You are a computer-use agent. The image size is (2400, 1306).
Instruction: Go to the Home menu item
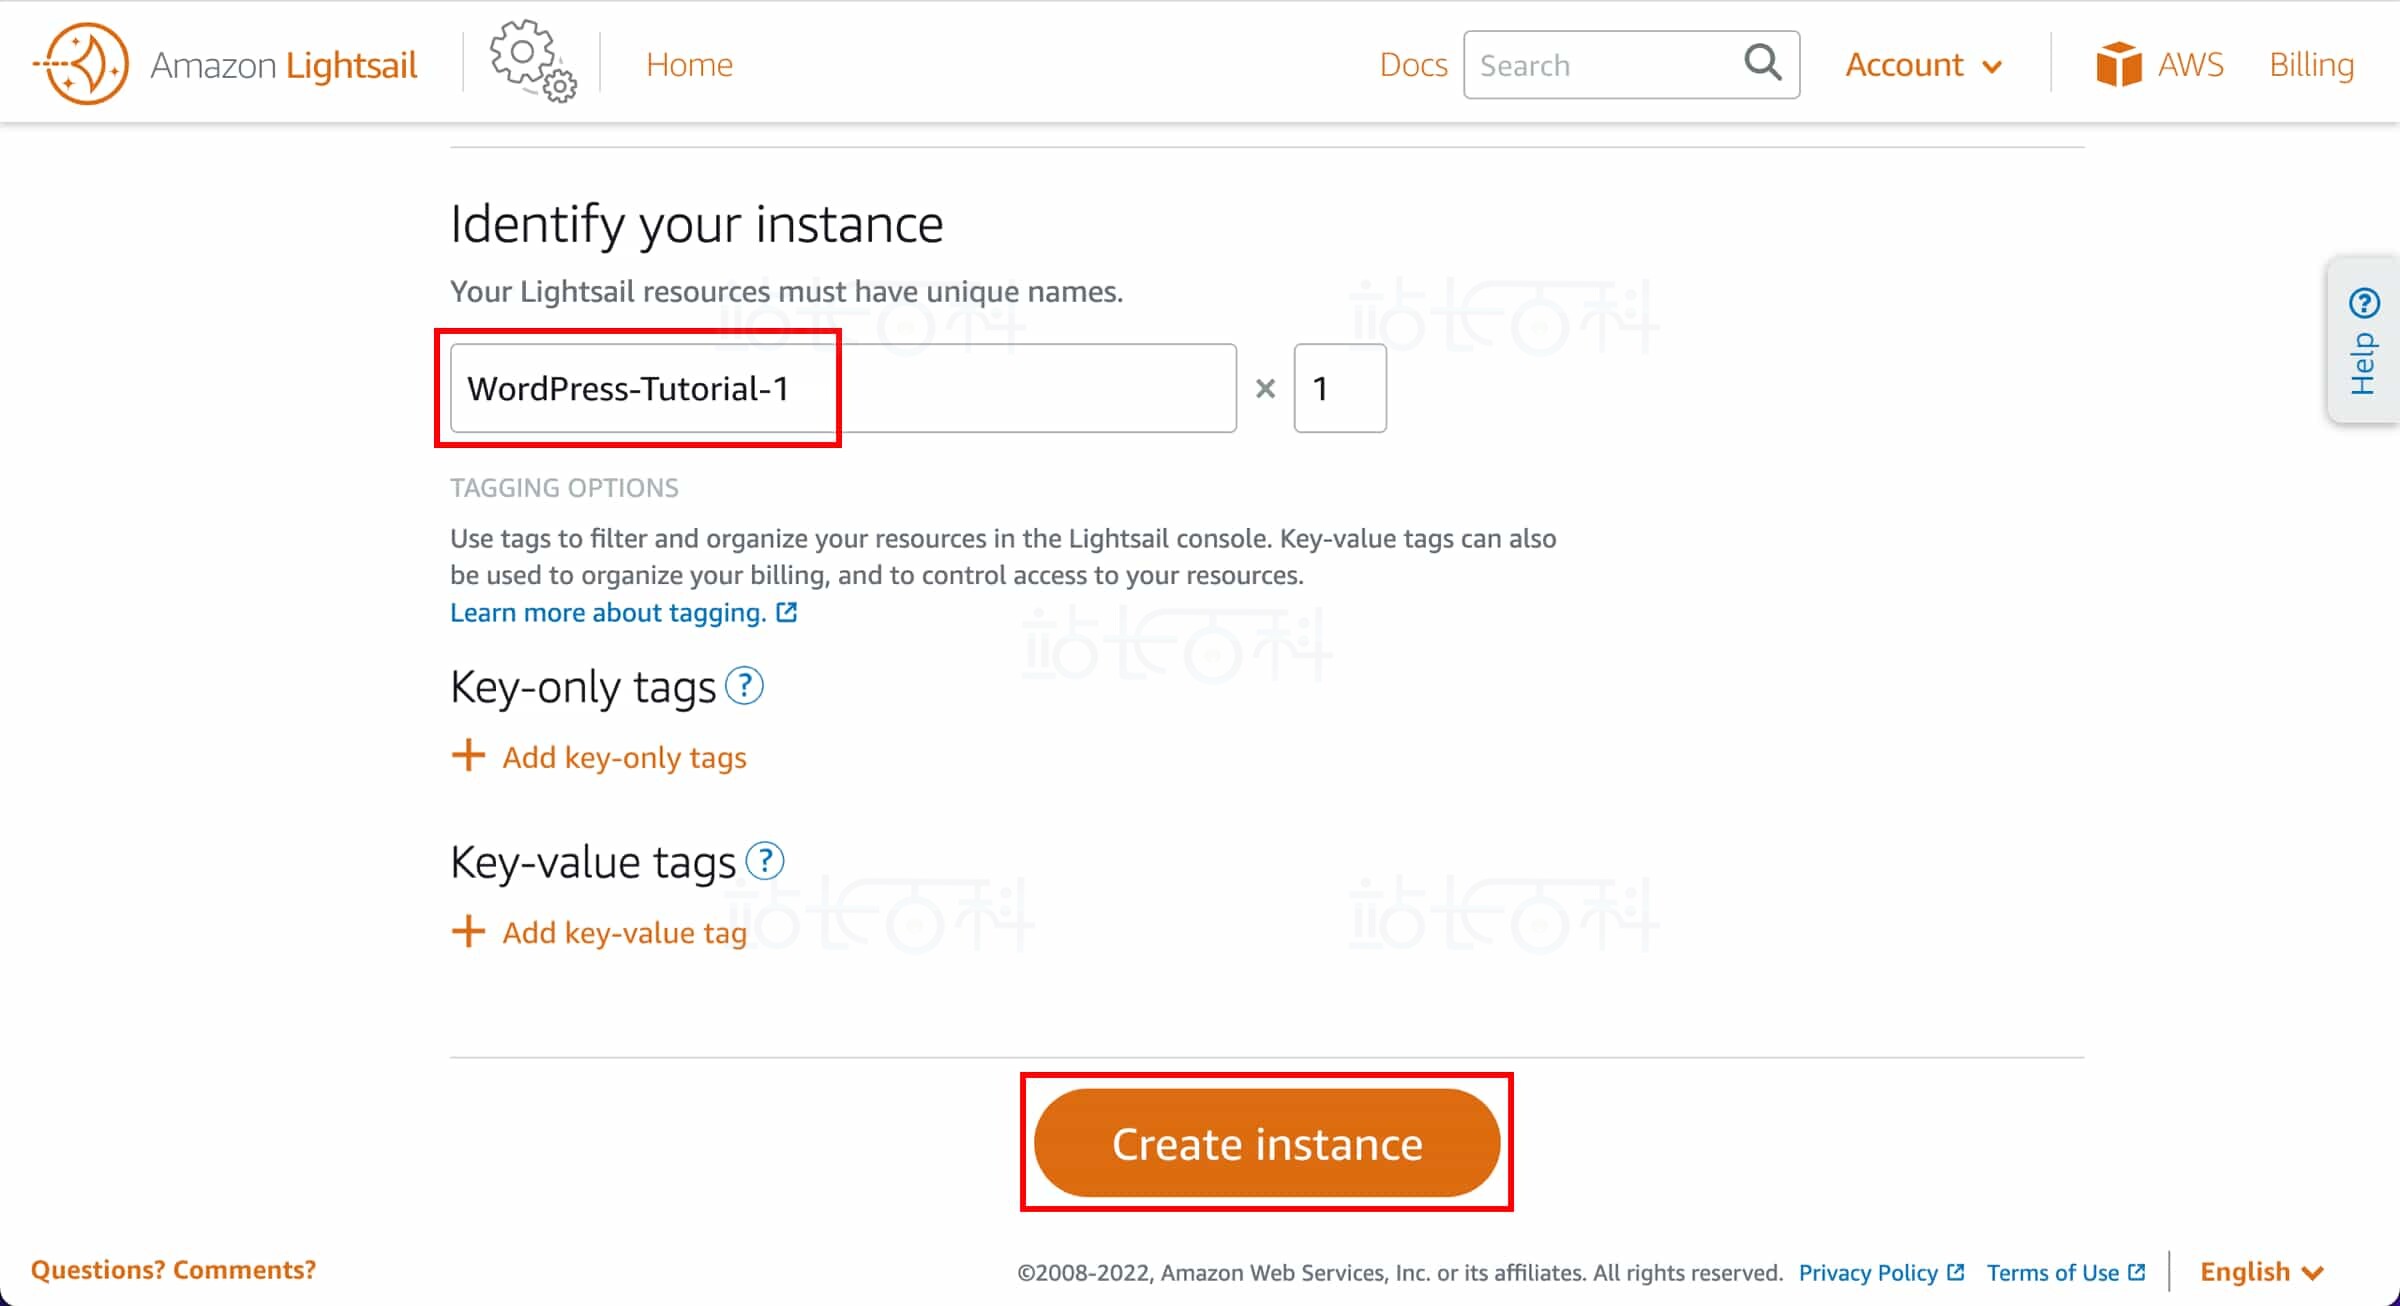[689, 65]
